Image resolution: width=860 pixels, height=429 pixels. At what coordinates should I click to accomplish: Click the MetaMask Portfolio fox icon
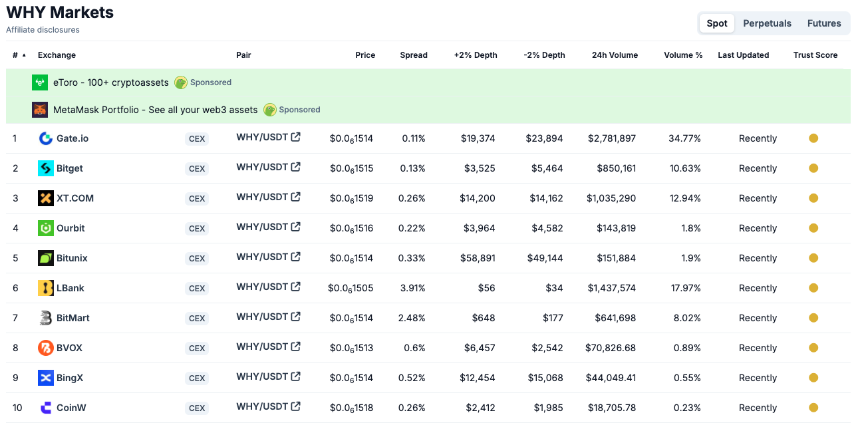tap(40, 110)
